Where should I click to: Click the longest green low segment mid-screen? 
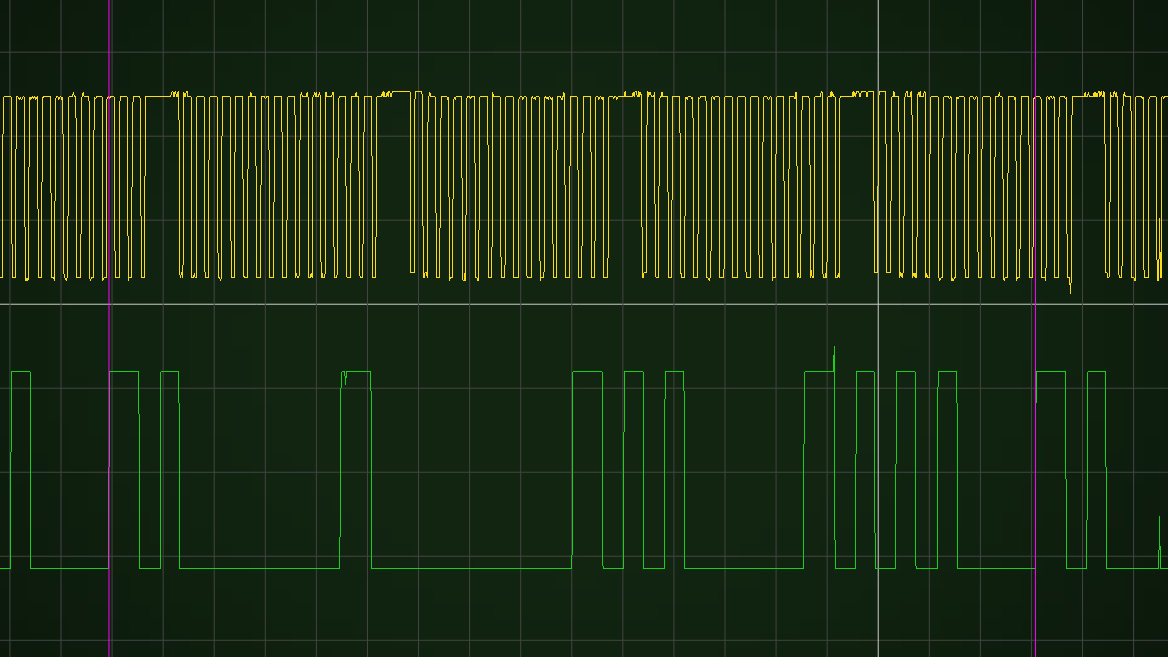pos(471,568)
